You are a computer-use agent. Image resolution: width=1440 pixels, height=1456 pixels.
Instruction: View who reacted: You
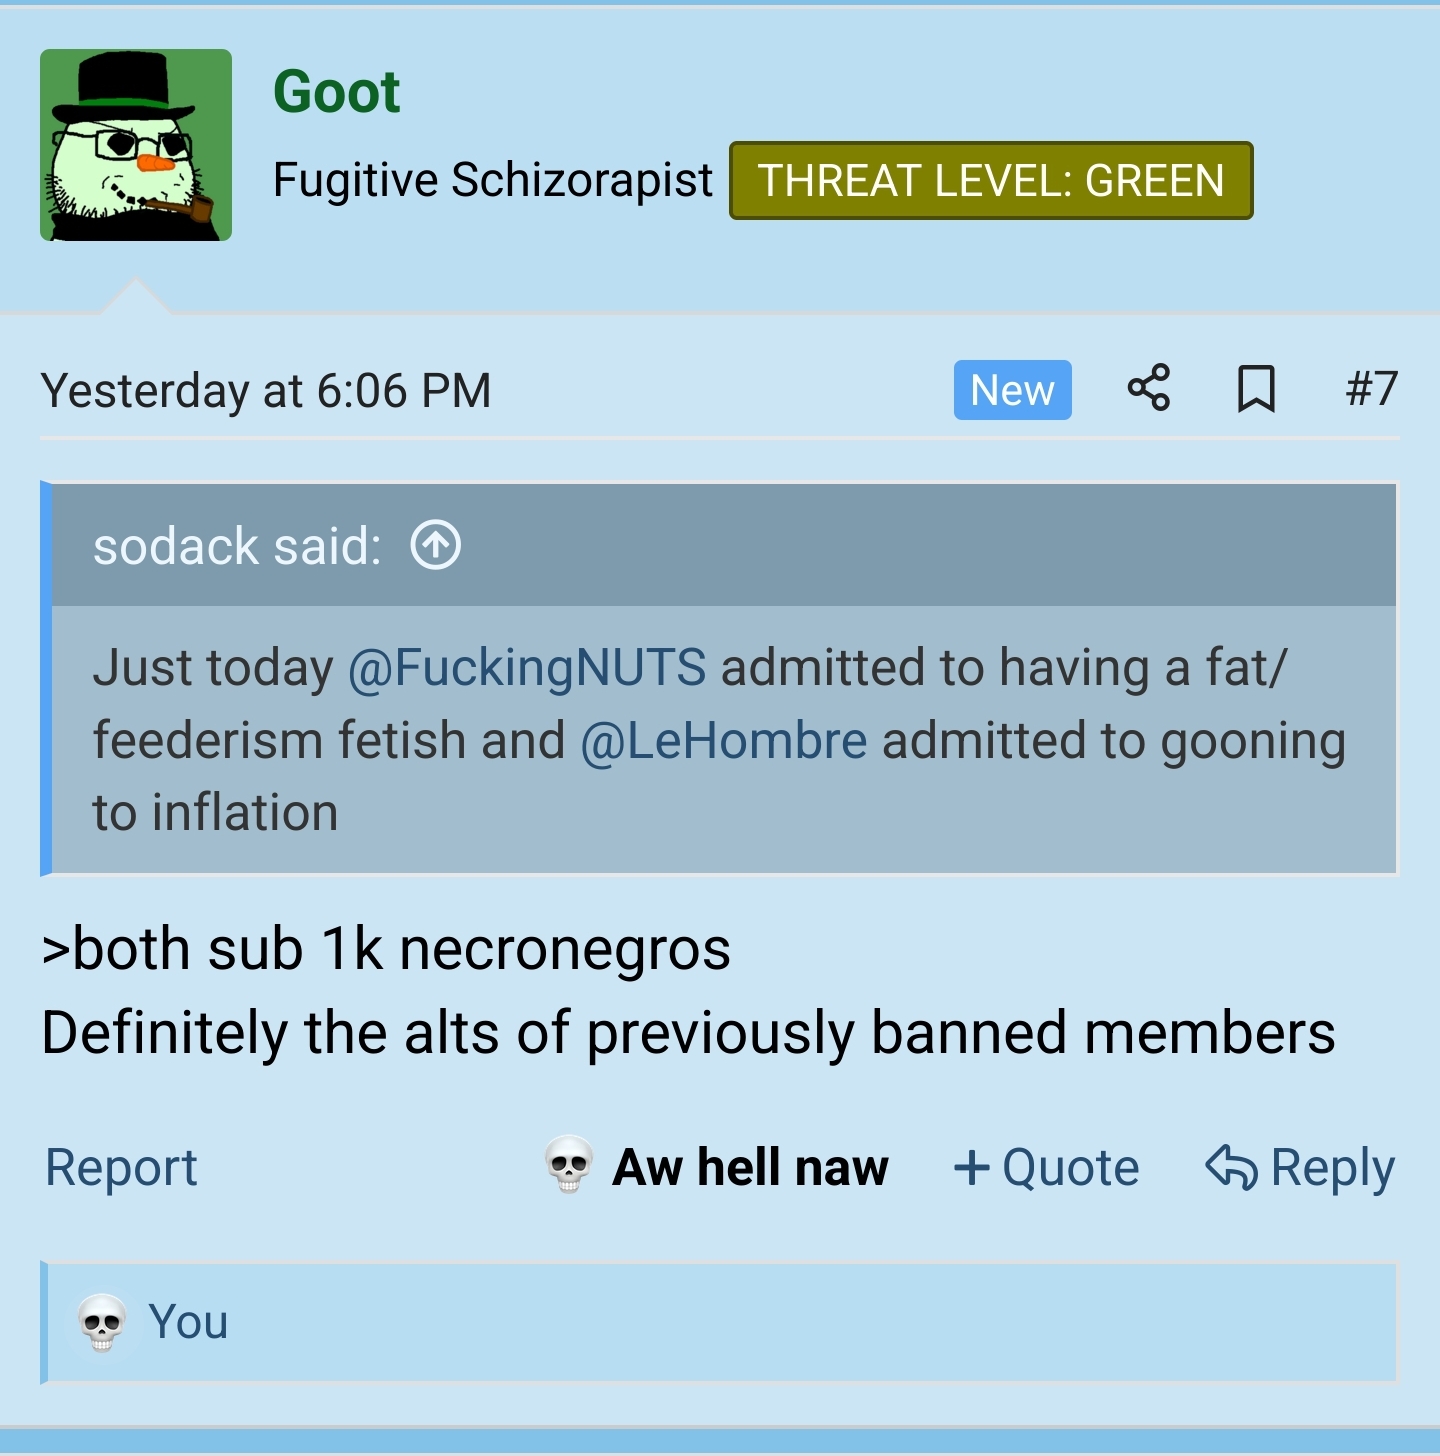(x=188, y=1322)
